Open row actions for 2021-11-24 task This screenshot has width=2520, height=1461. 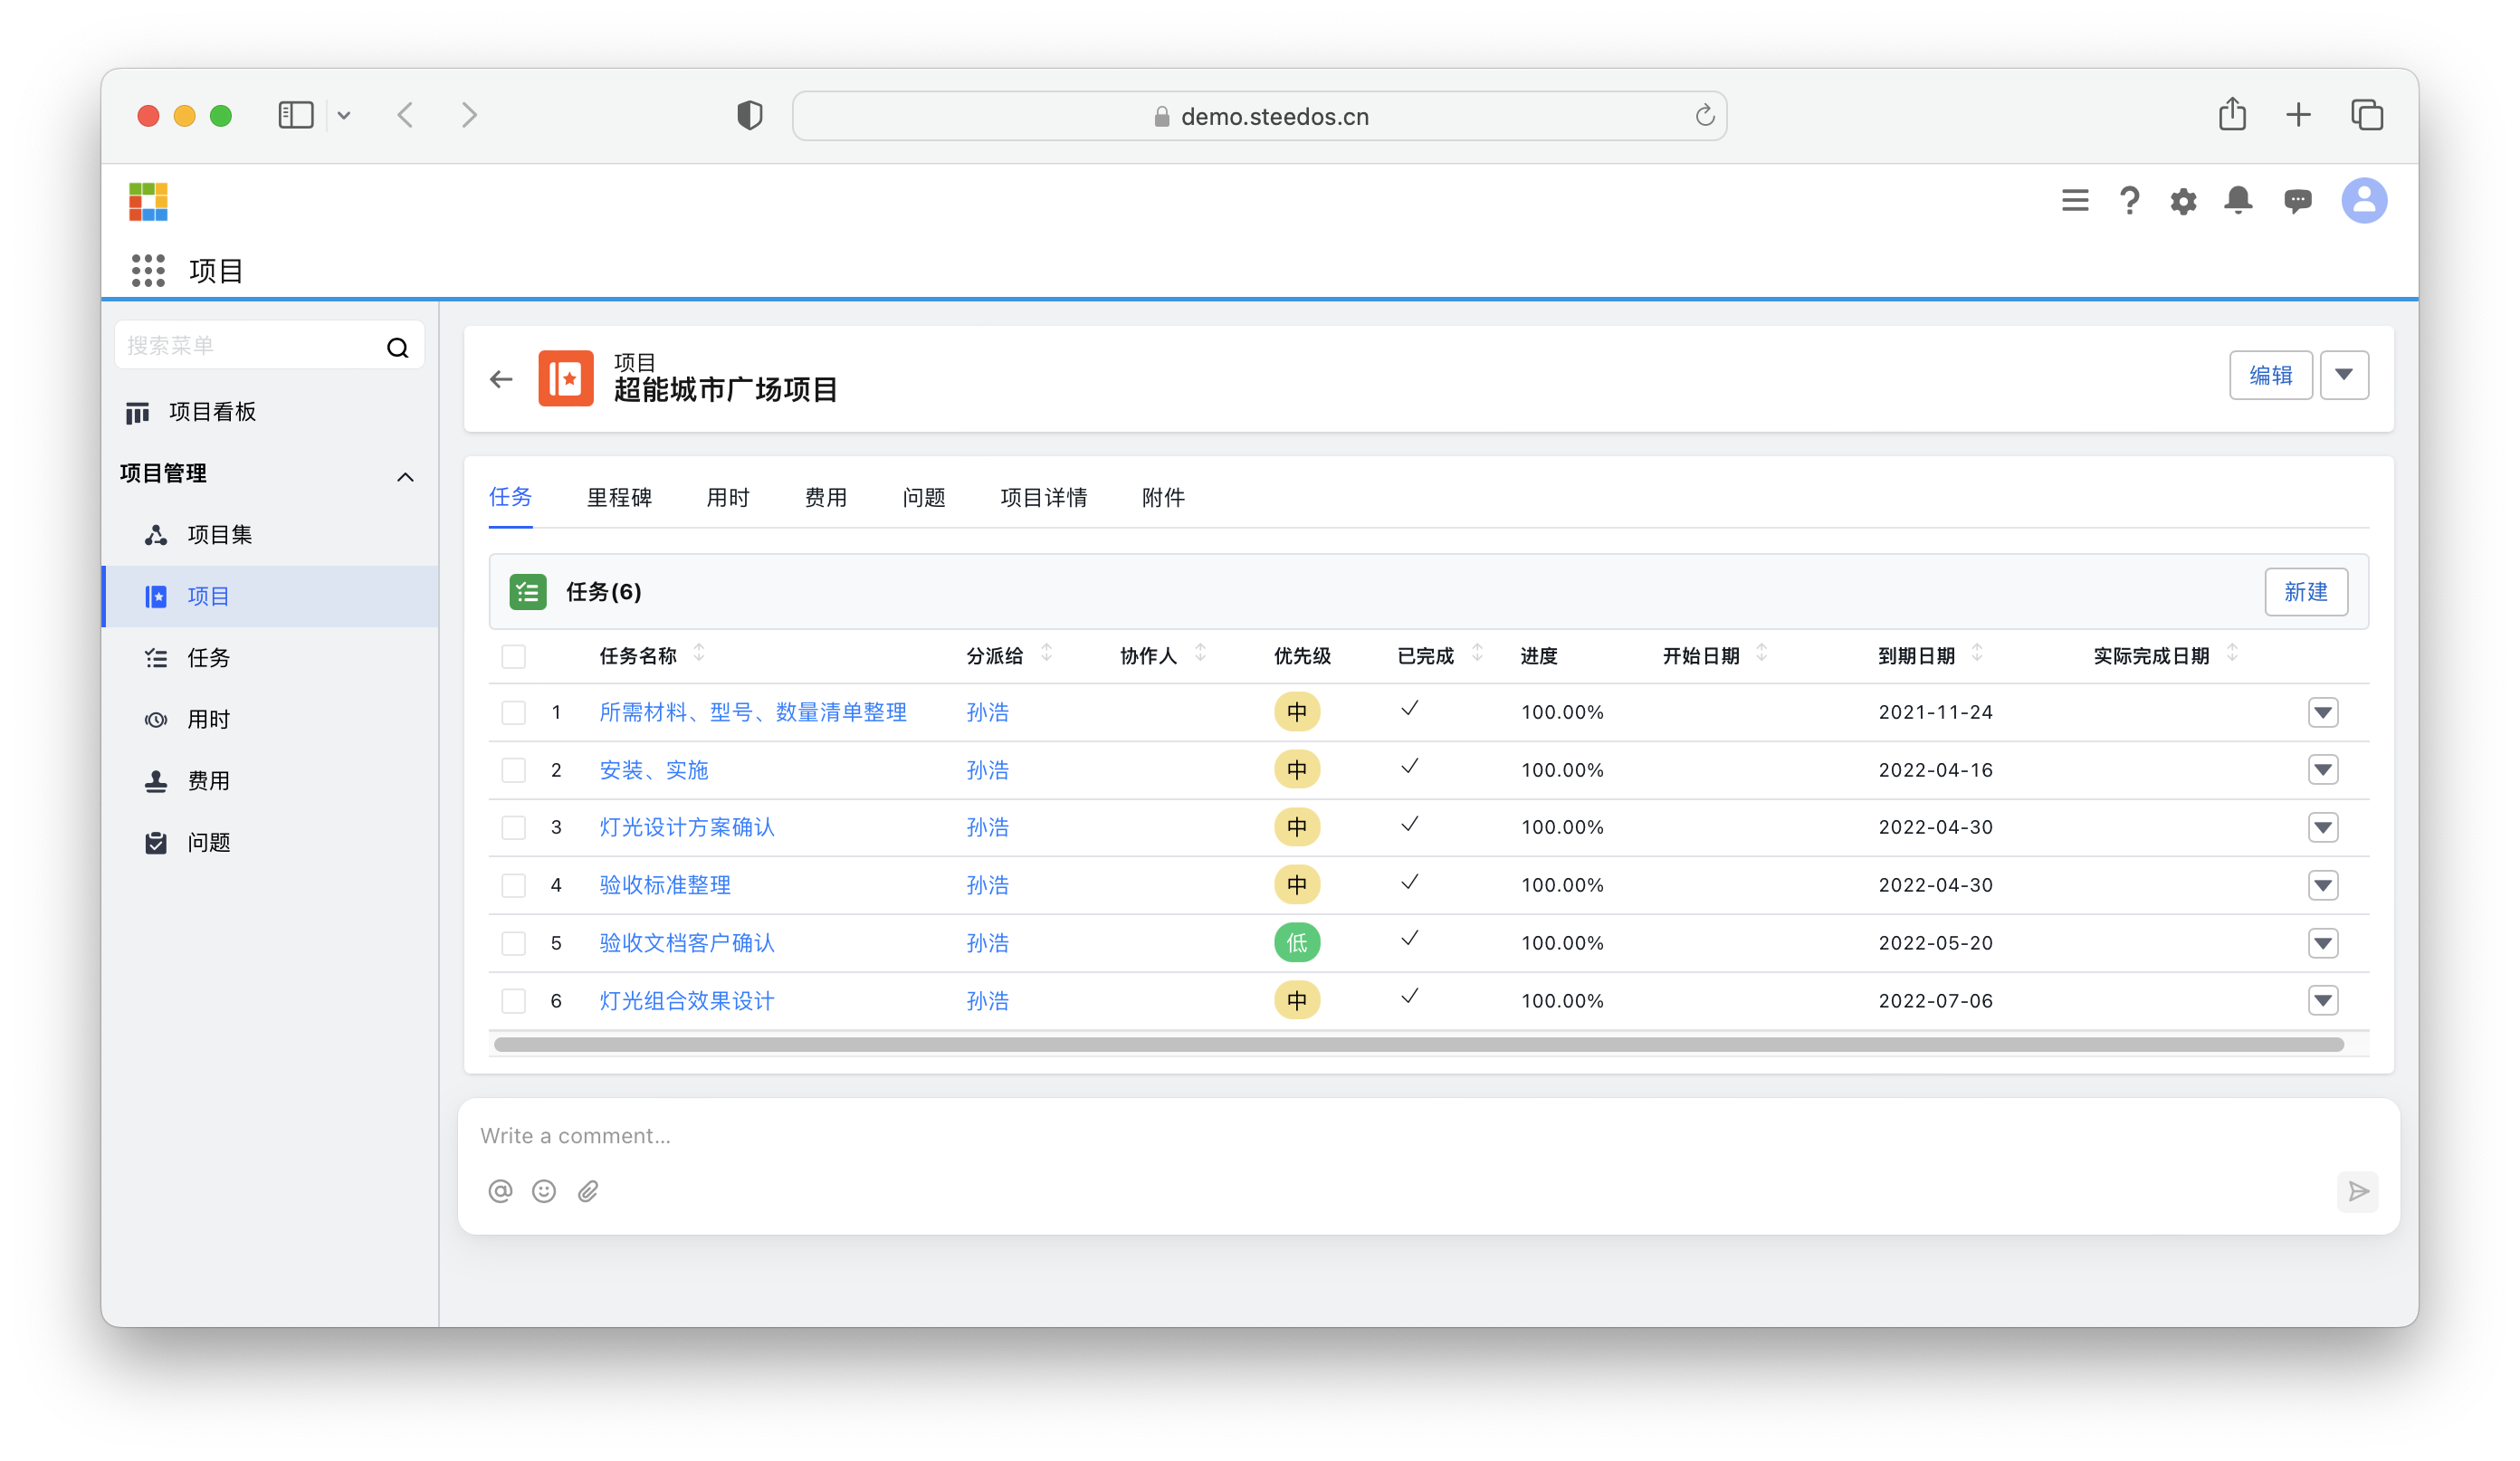[x=2322, y=712]
